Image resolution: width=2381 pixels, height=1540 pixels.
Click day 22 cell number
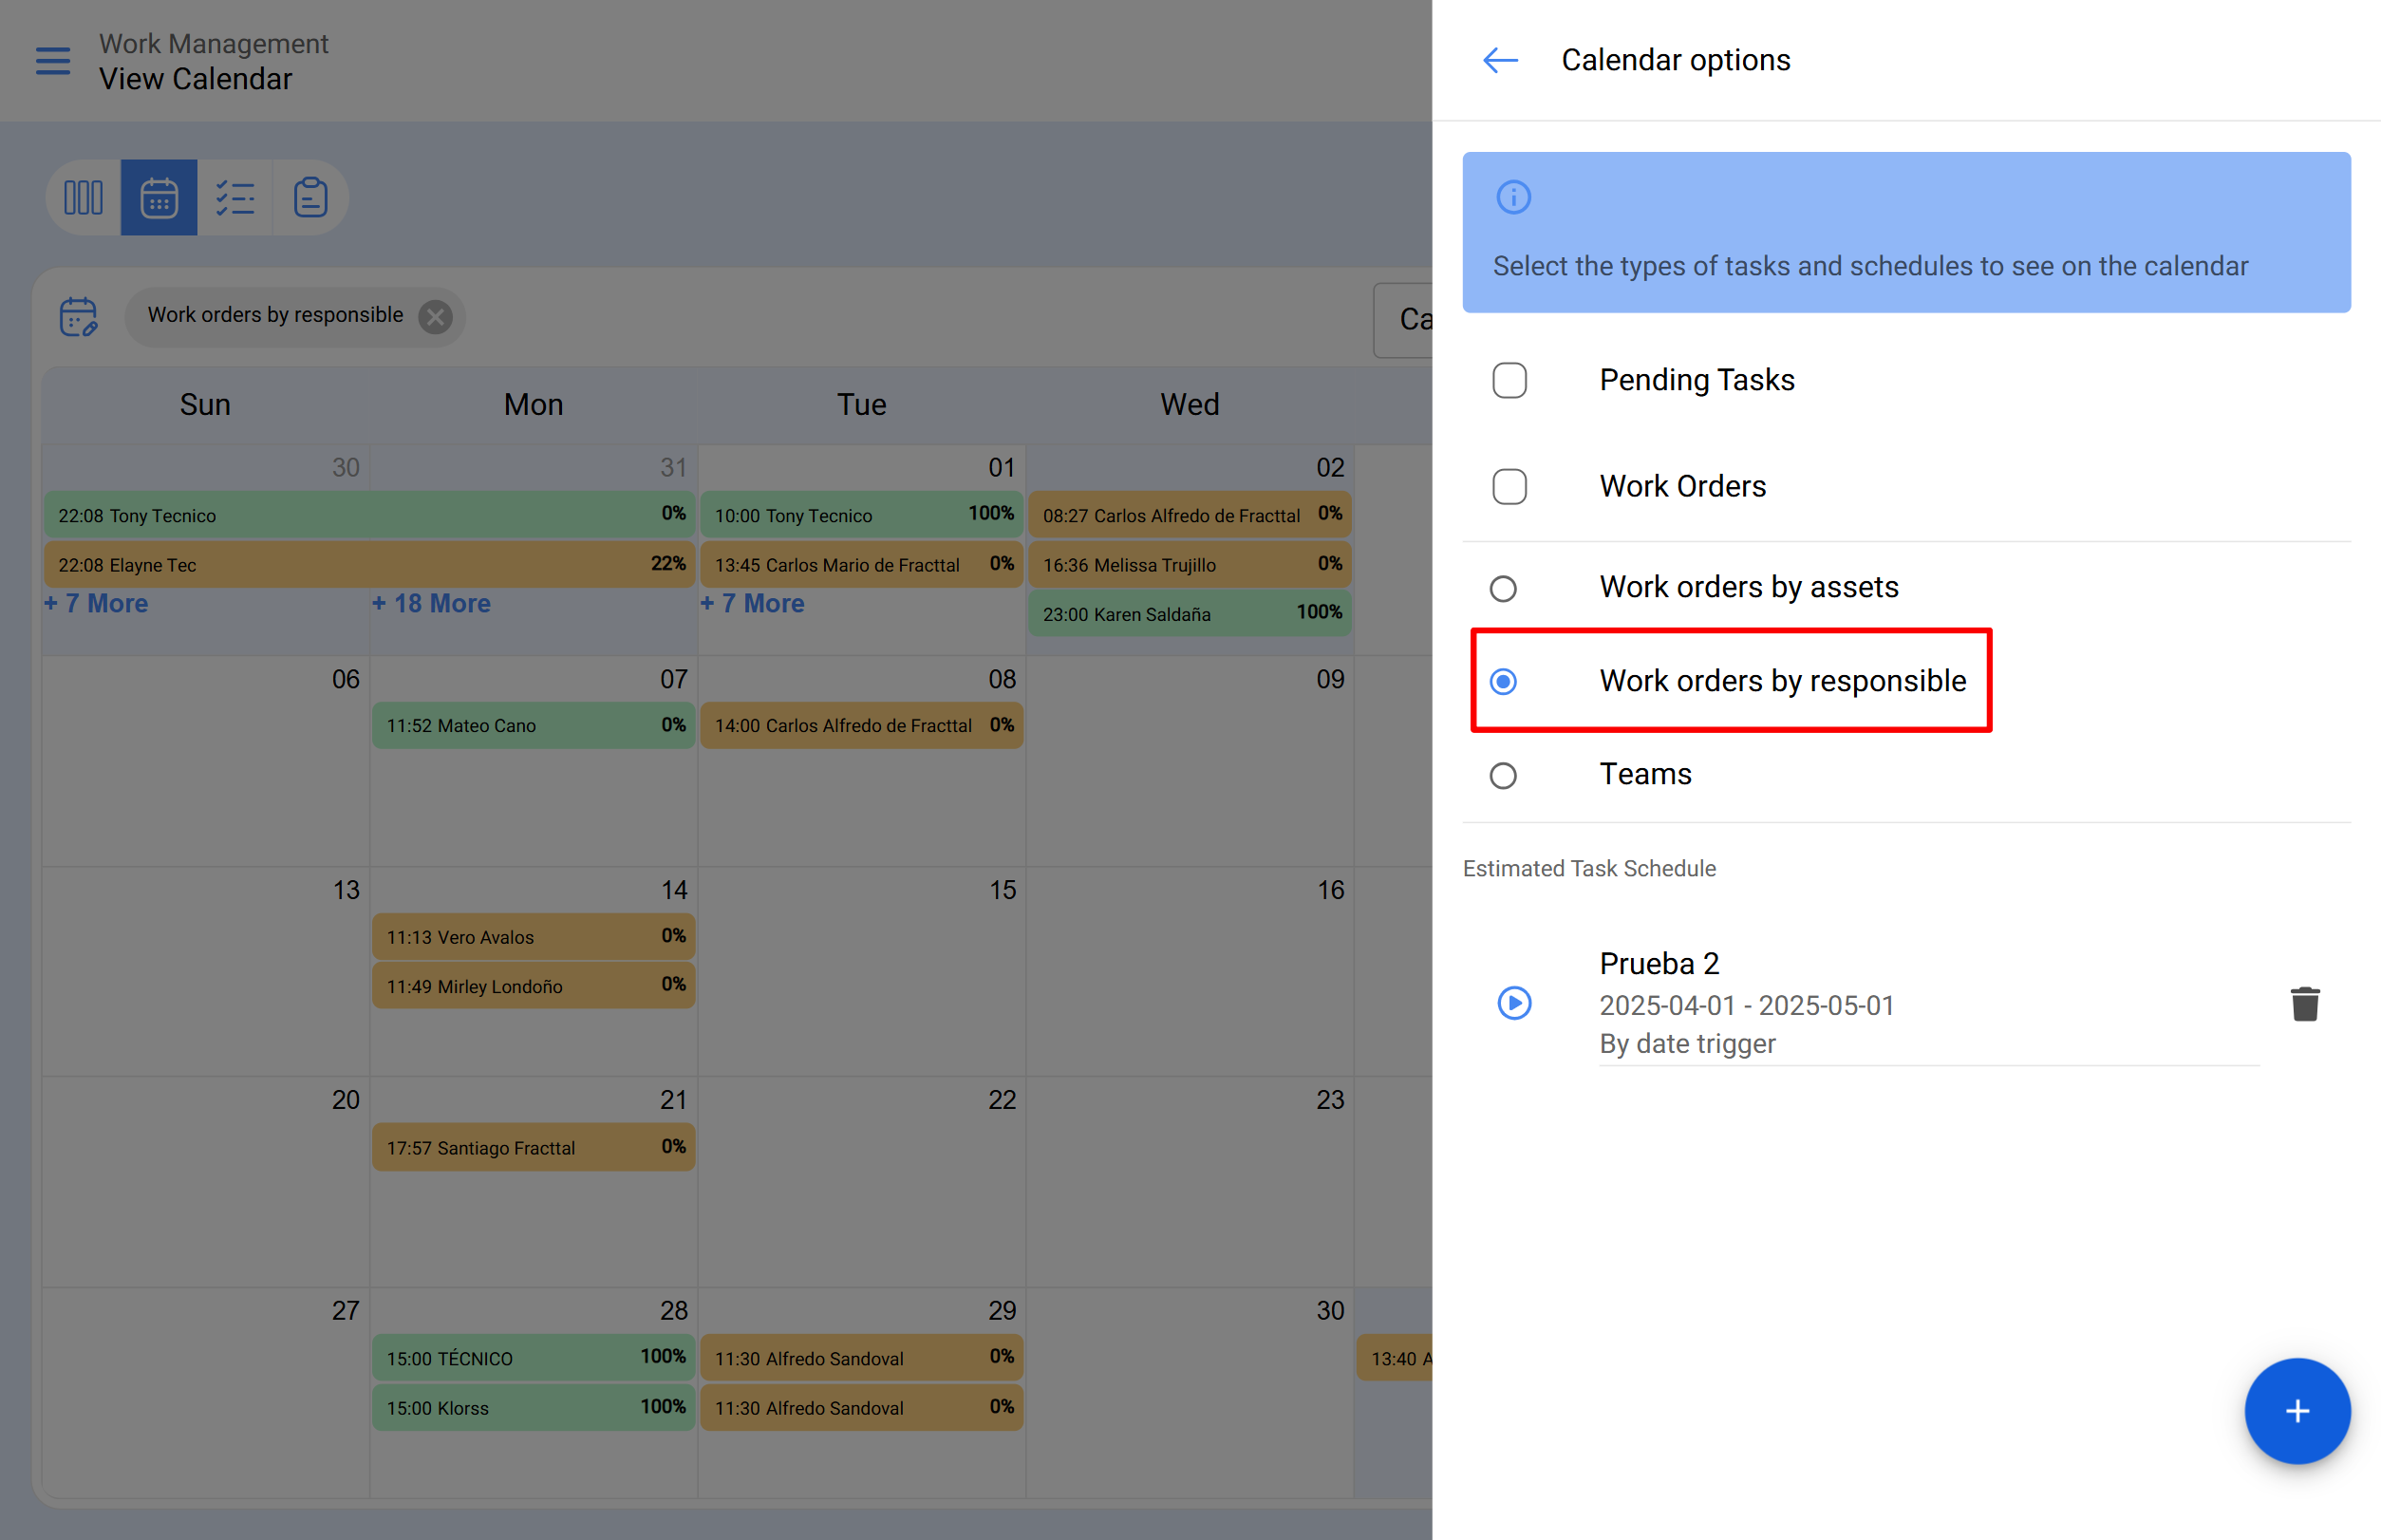(x=1002, y=1100)
